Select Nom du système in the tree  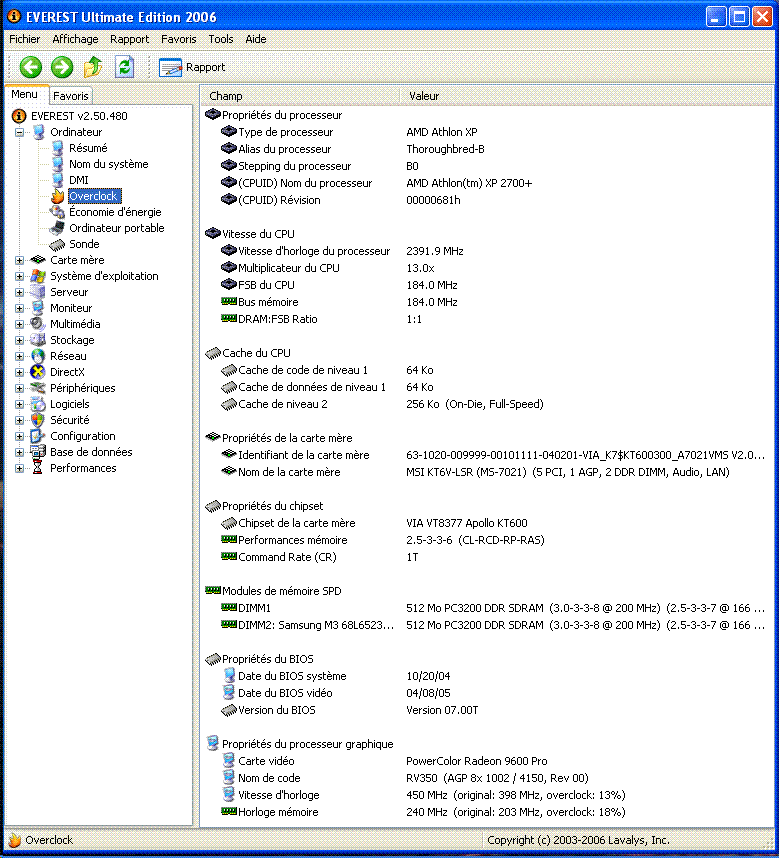pos(108,164)
